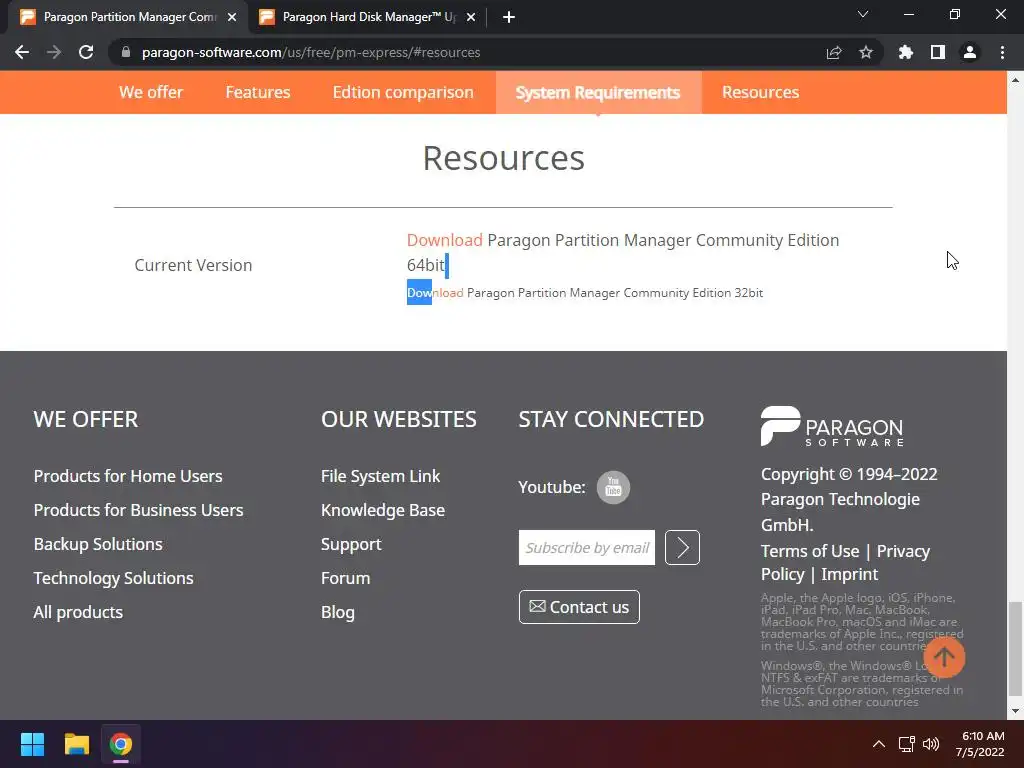The height and width of the screenshot is (768, 1024).
Task: Switch to Paragon Hard Disk Manager tab
Action: (x=368, y=17)
